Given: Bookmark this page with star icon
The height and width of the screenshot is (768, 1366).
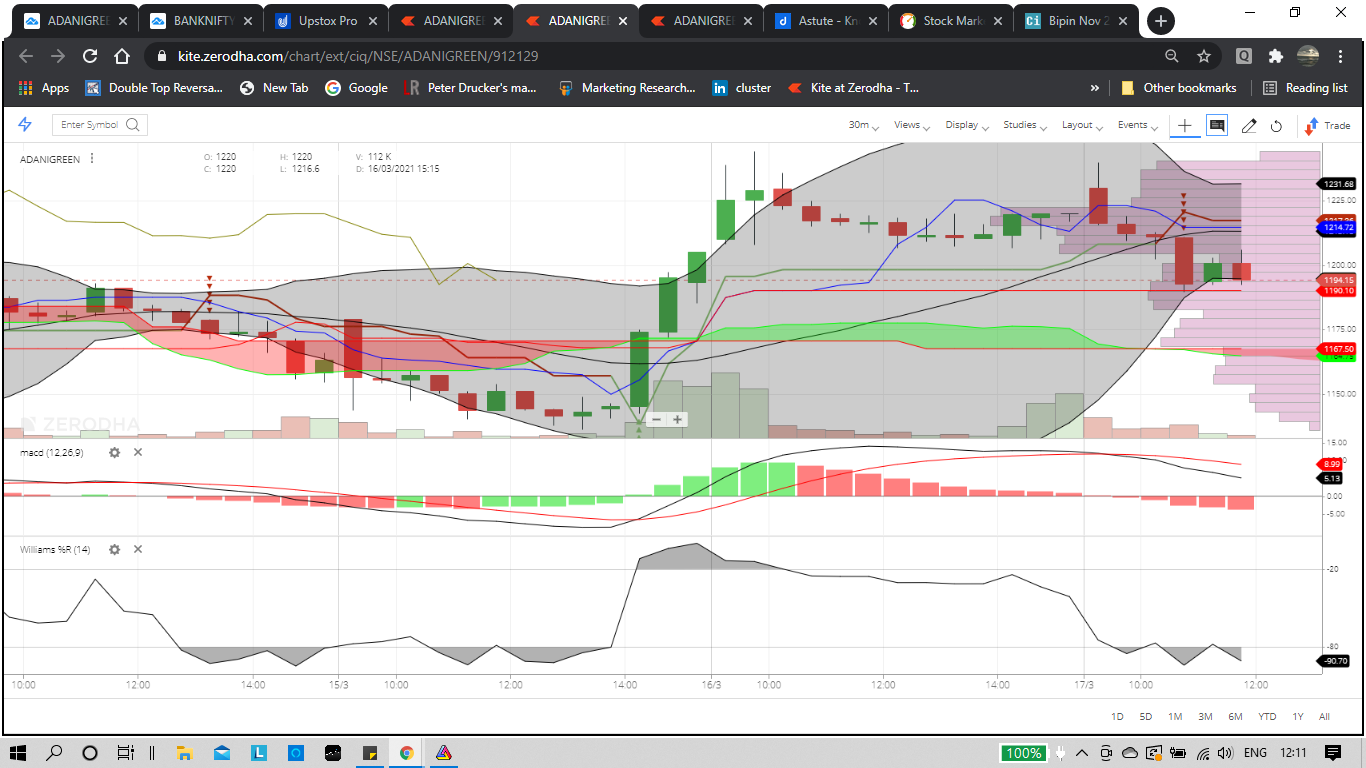Looking at the screenshot, I should [1204, 57].
